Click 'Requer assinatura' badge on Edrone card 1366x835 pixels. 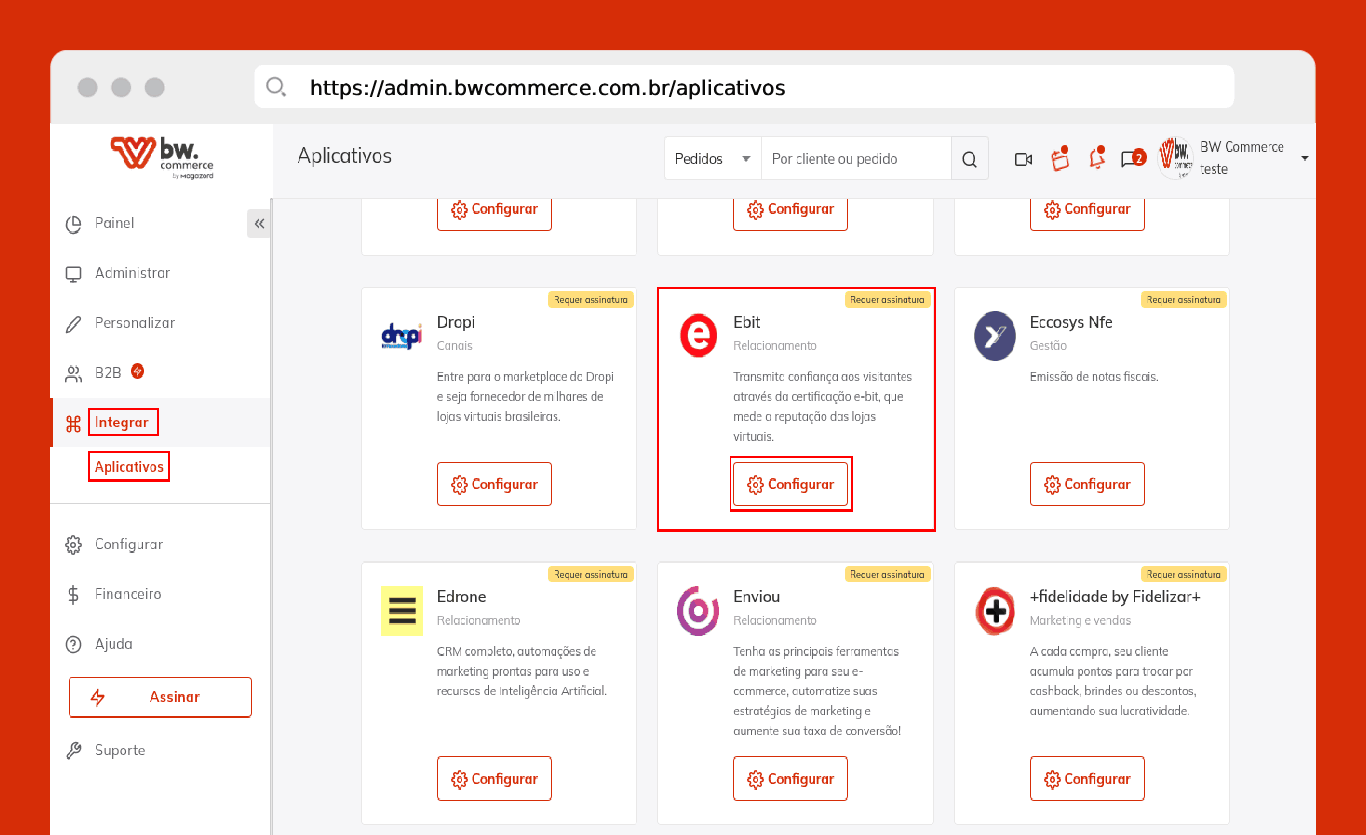click(591, 574)
